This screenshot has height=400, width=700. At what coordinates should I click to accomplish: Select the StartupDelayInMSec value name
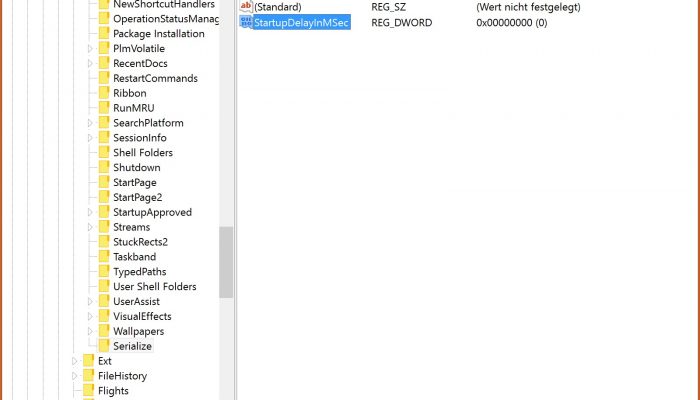(x=301, y=22)
